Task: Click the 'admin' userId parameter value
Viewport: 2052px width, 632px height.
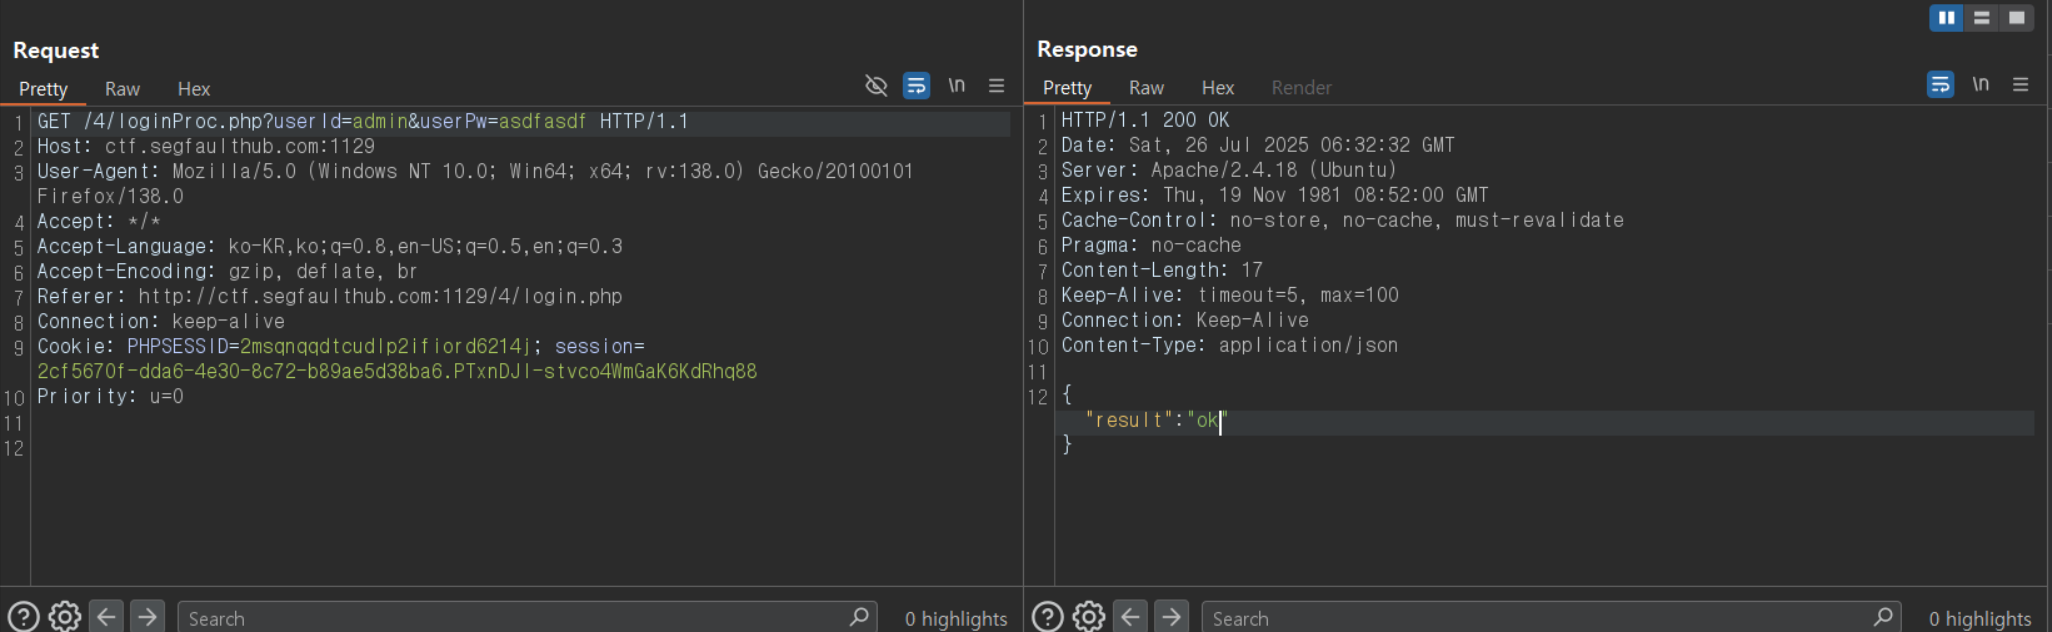Action: pos(380,122)
